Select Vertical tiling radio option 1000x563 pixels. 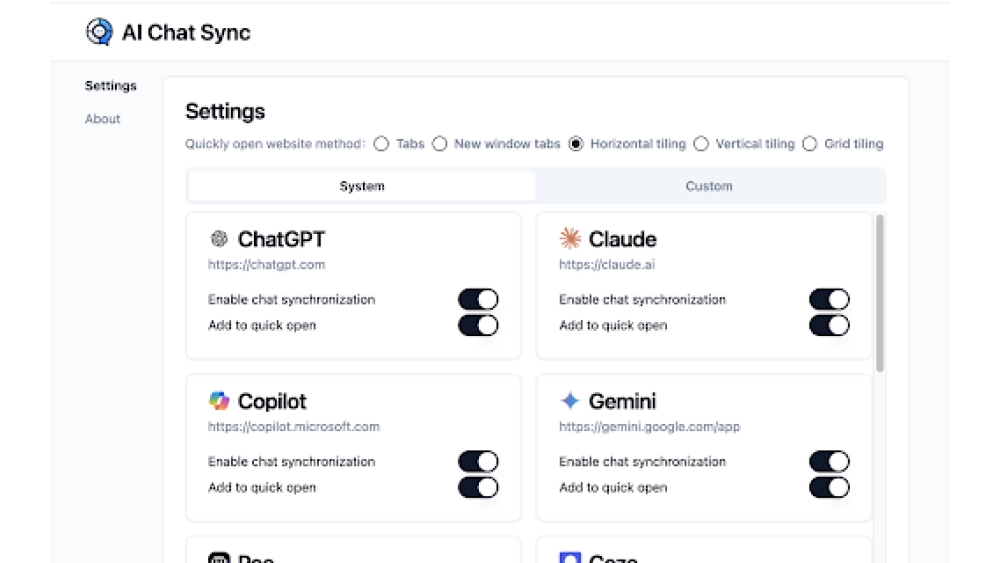click(x=701, y=144)
